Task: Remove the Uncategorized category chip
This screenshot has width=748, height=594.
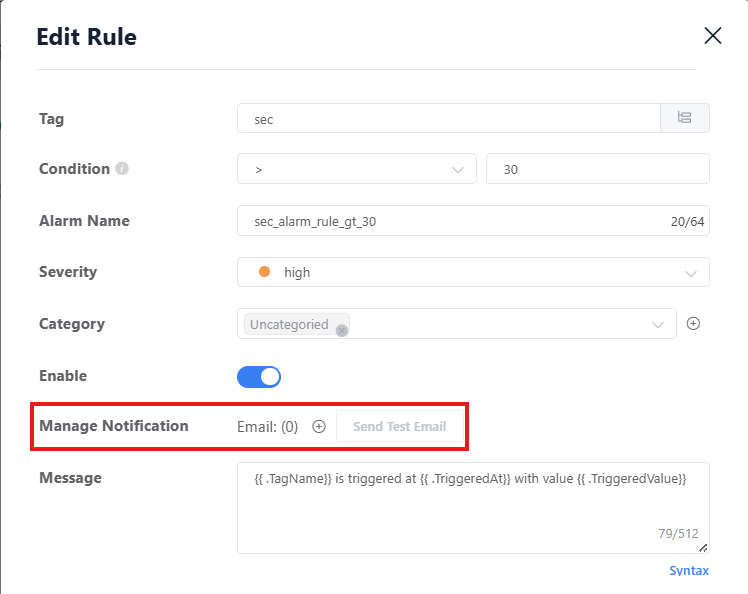Action: click(341, 330)
